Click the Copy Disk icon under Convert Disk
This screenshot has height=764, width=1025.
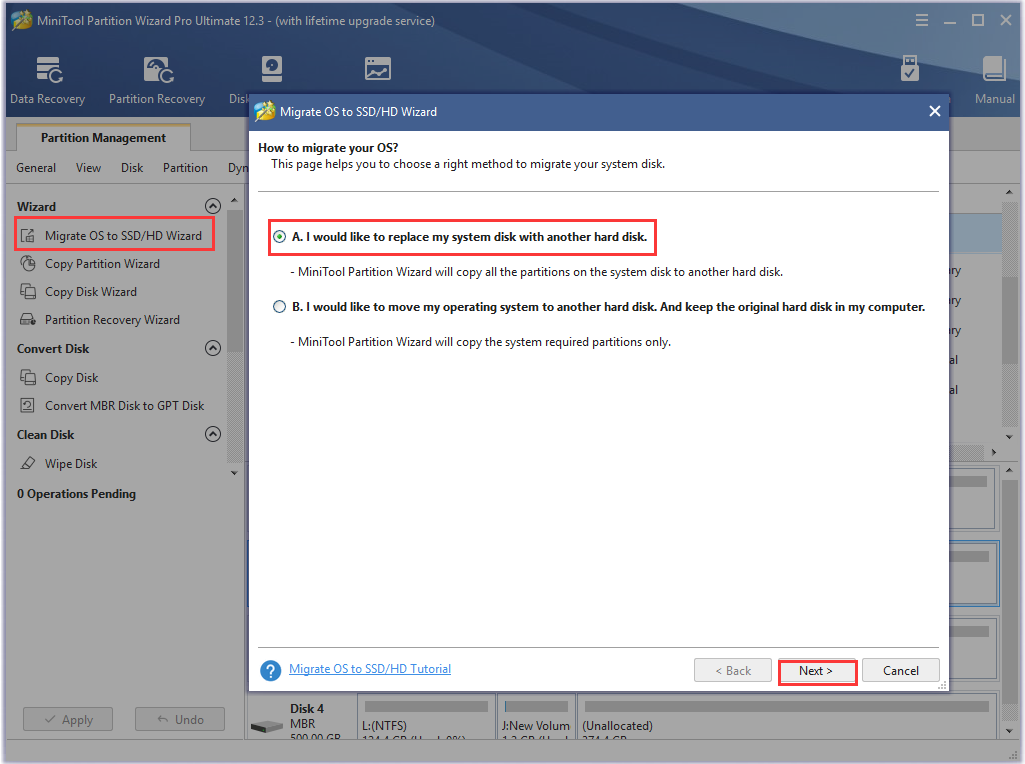point(28,378)
